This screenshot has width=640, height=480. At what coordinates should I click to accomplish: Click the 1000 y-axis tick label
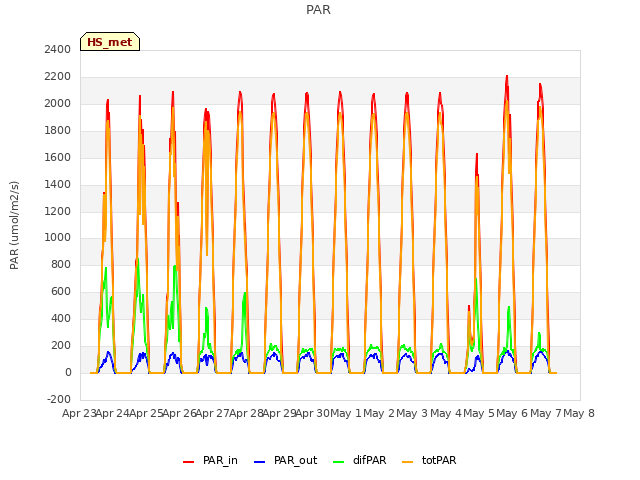[58, 238]
